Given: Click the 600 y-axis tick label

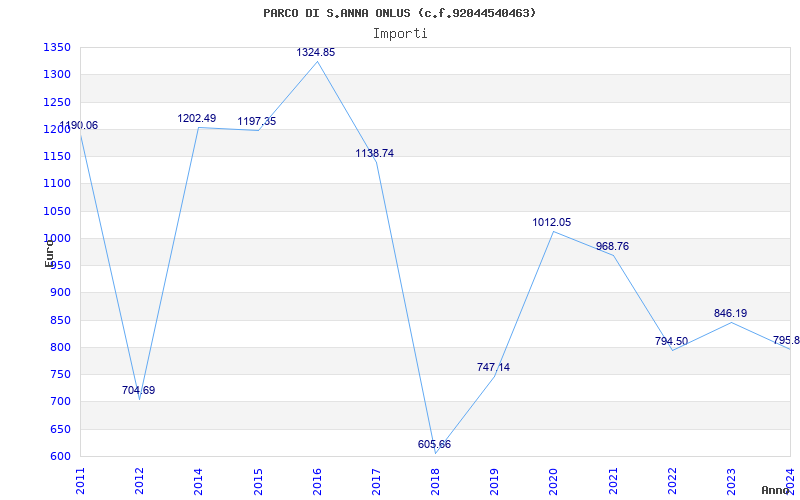Looking at the screenshot, I should tap(60, 457).
